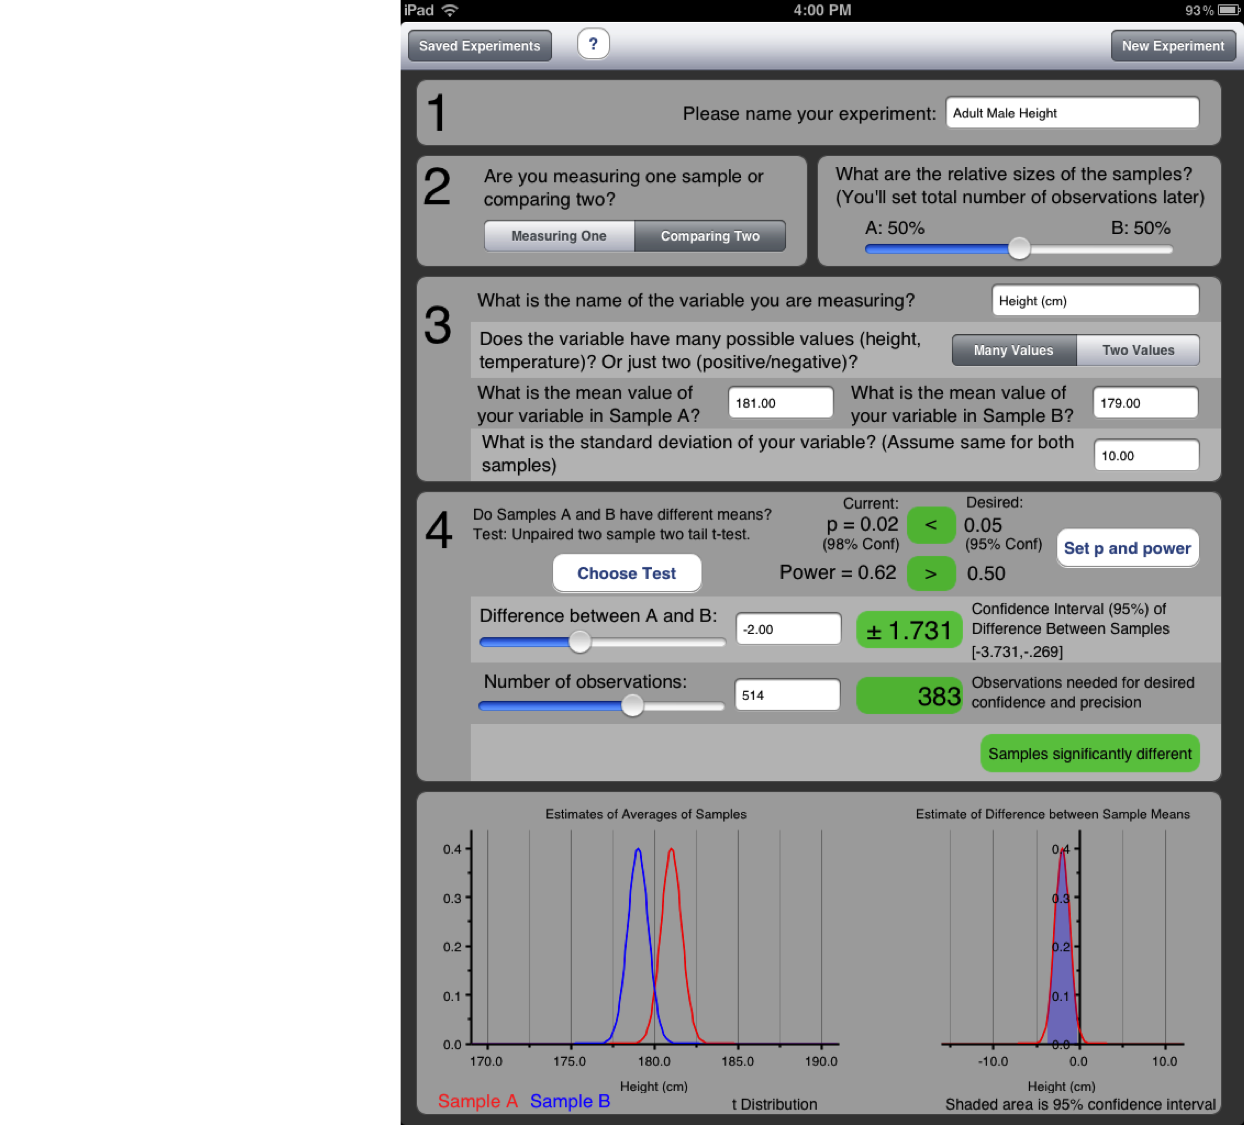The width and height of the screenshot is (1245, 1125).
Task: Select Comparing Two samples option
Action: pyautogui.click(x=710, y=236)
